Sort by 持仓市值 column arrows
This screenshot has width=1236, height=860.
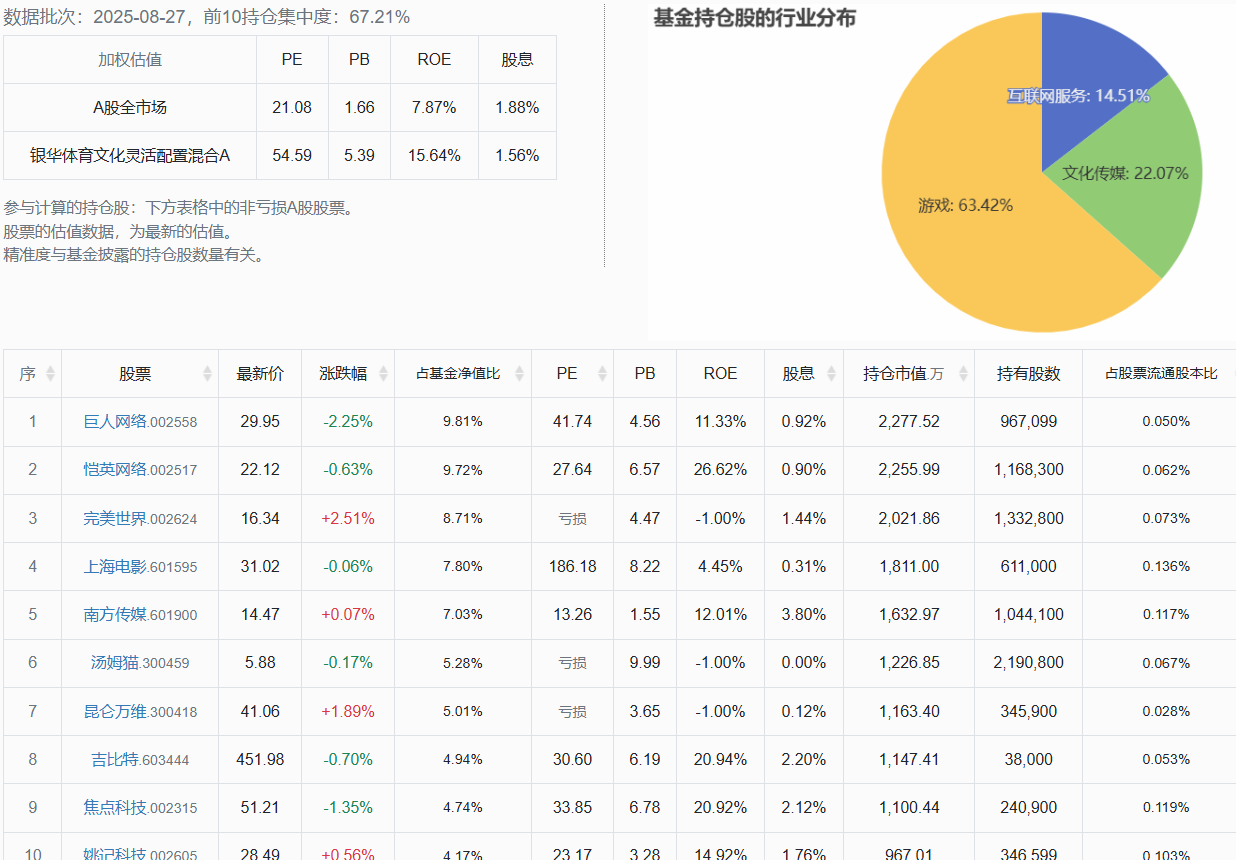[962, 374]
